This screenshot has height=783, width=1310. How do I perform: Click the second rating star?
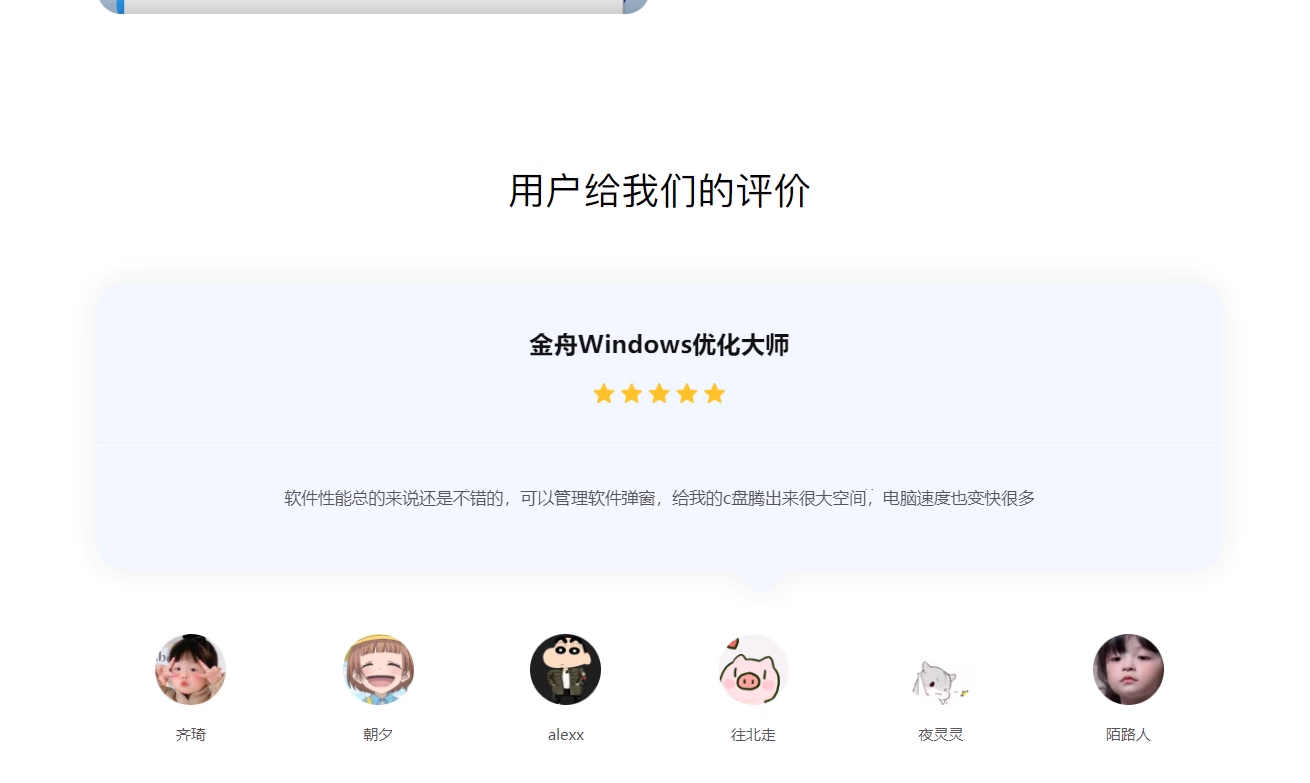[x=631, y=393]
